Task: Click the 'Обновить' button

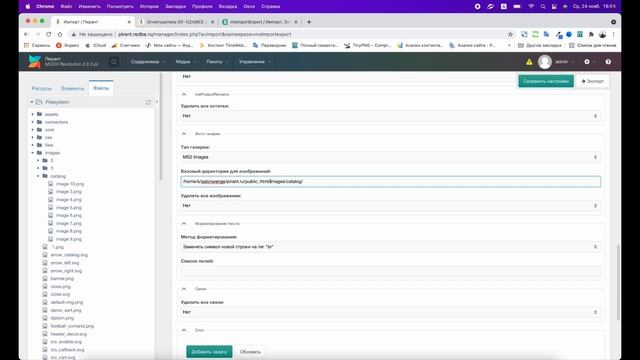Action: [x=250, y=352]
